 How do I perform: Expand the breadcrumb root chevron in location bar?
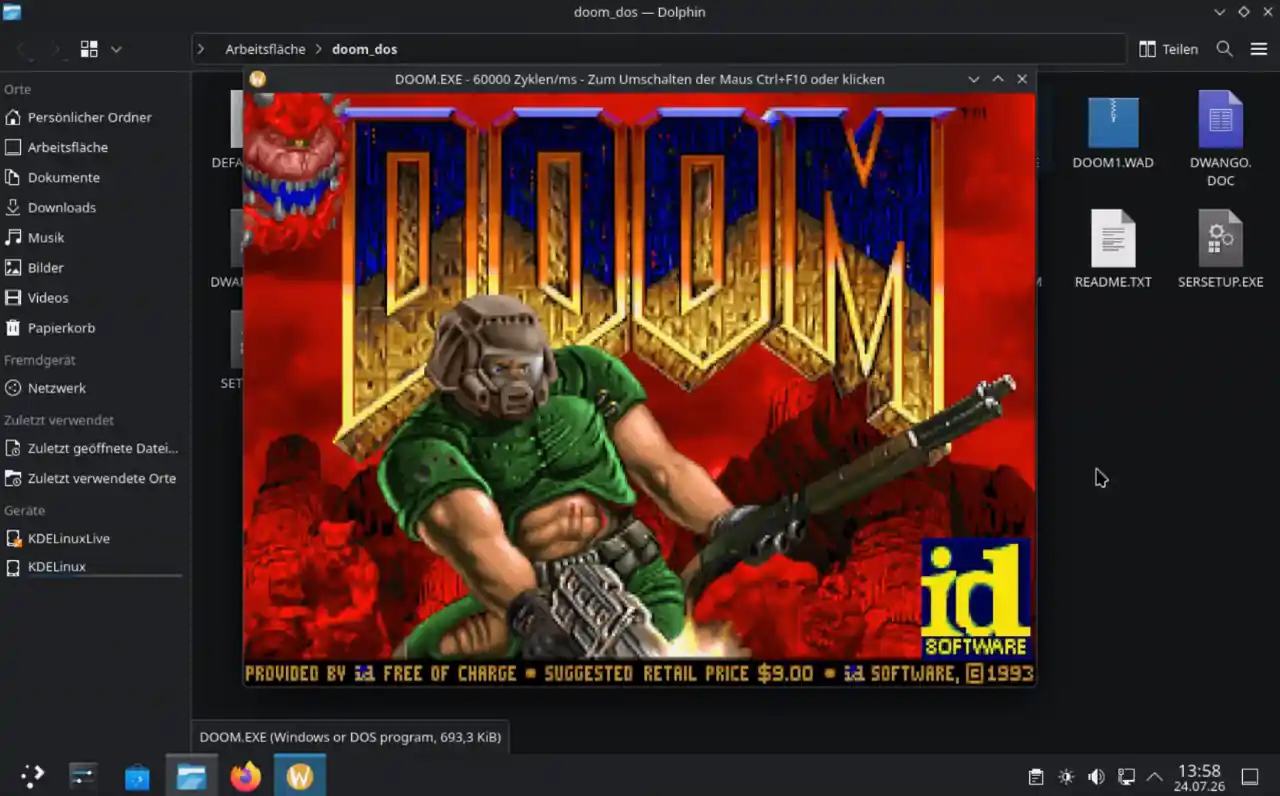pos(201,49)
